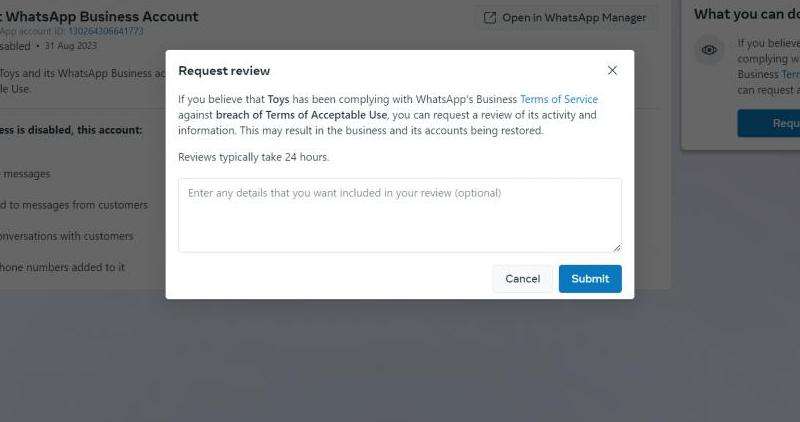
Task: Click the bold Toys business name
Action: tap(278, 99)
